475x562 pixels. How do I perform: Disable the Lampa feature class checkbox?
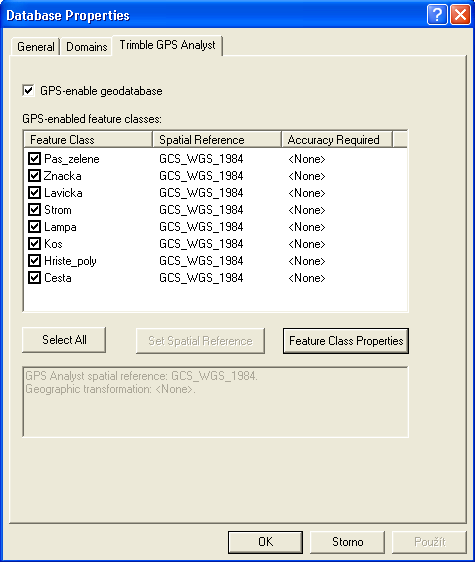click(34, 226)
